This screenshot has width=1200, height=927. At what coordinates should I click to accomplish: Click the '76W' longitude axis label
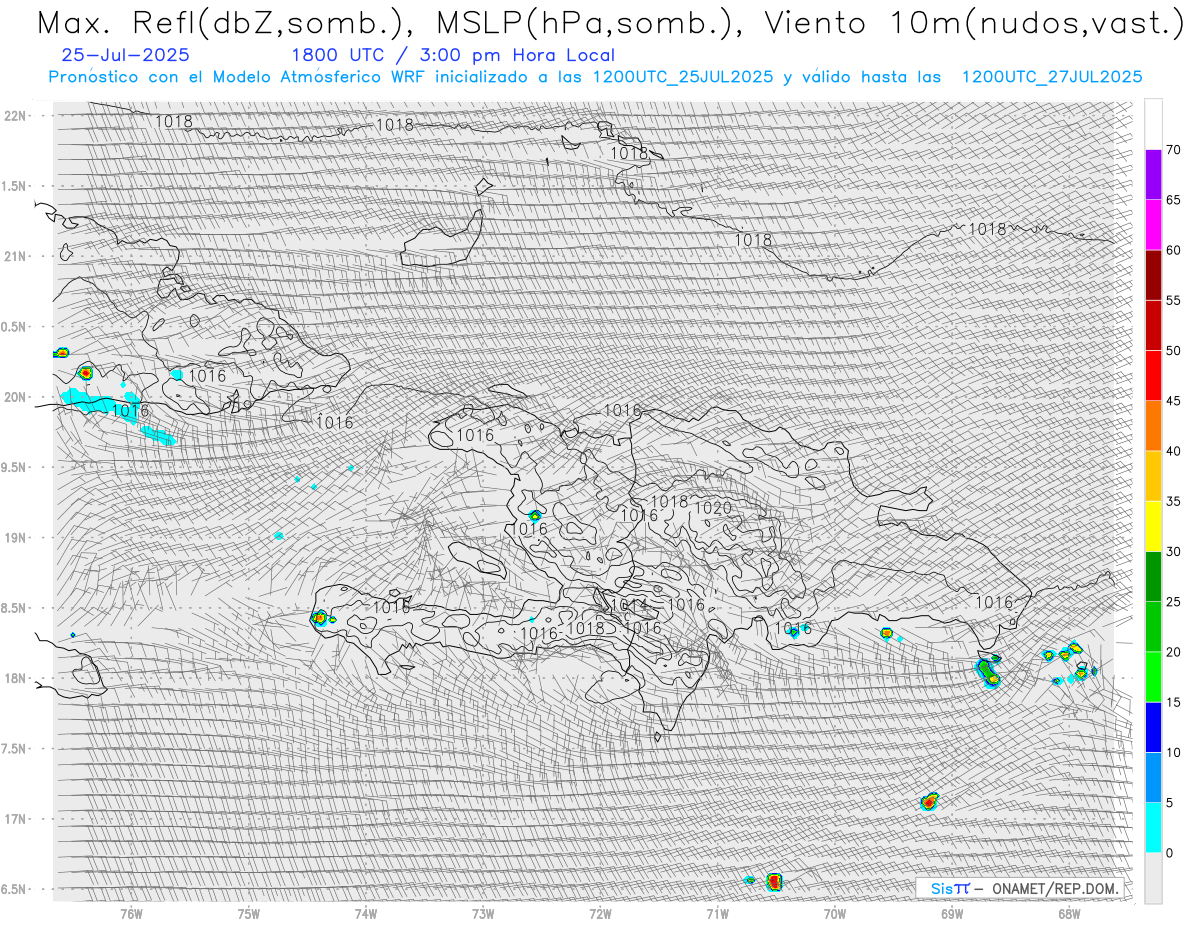[131, 914]
